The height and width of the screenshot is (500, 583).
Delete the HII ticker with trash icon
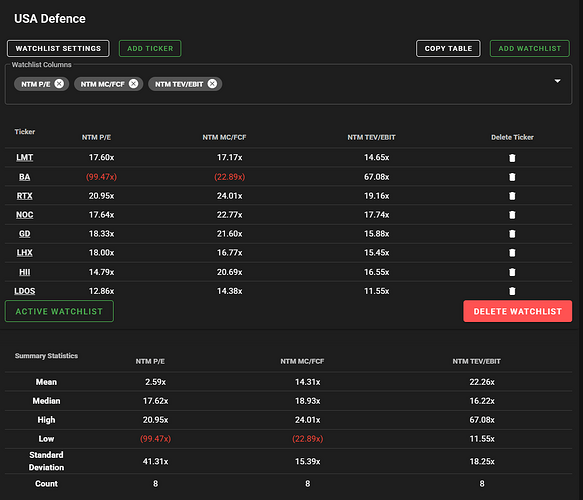pyautogui.click(x=512, y=272)
